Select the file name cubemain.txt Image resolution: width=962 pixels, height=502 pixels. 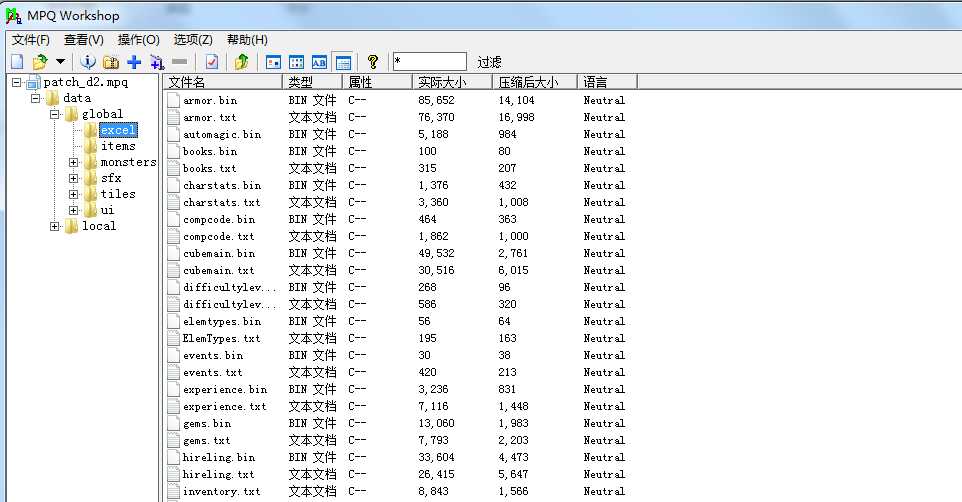(x=218, y=271)
